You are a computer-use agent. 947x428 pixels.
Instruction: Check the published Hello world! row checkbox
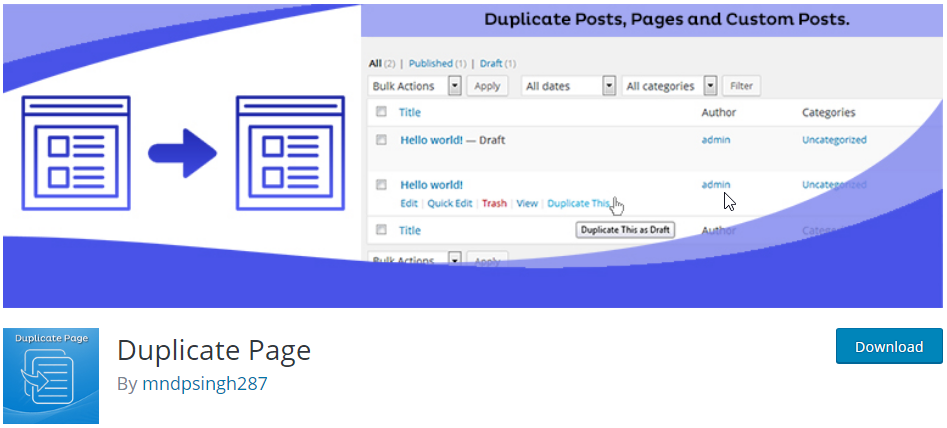(381, 185)
